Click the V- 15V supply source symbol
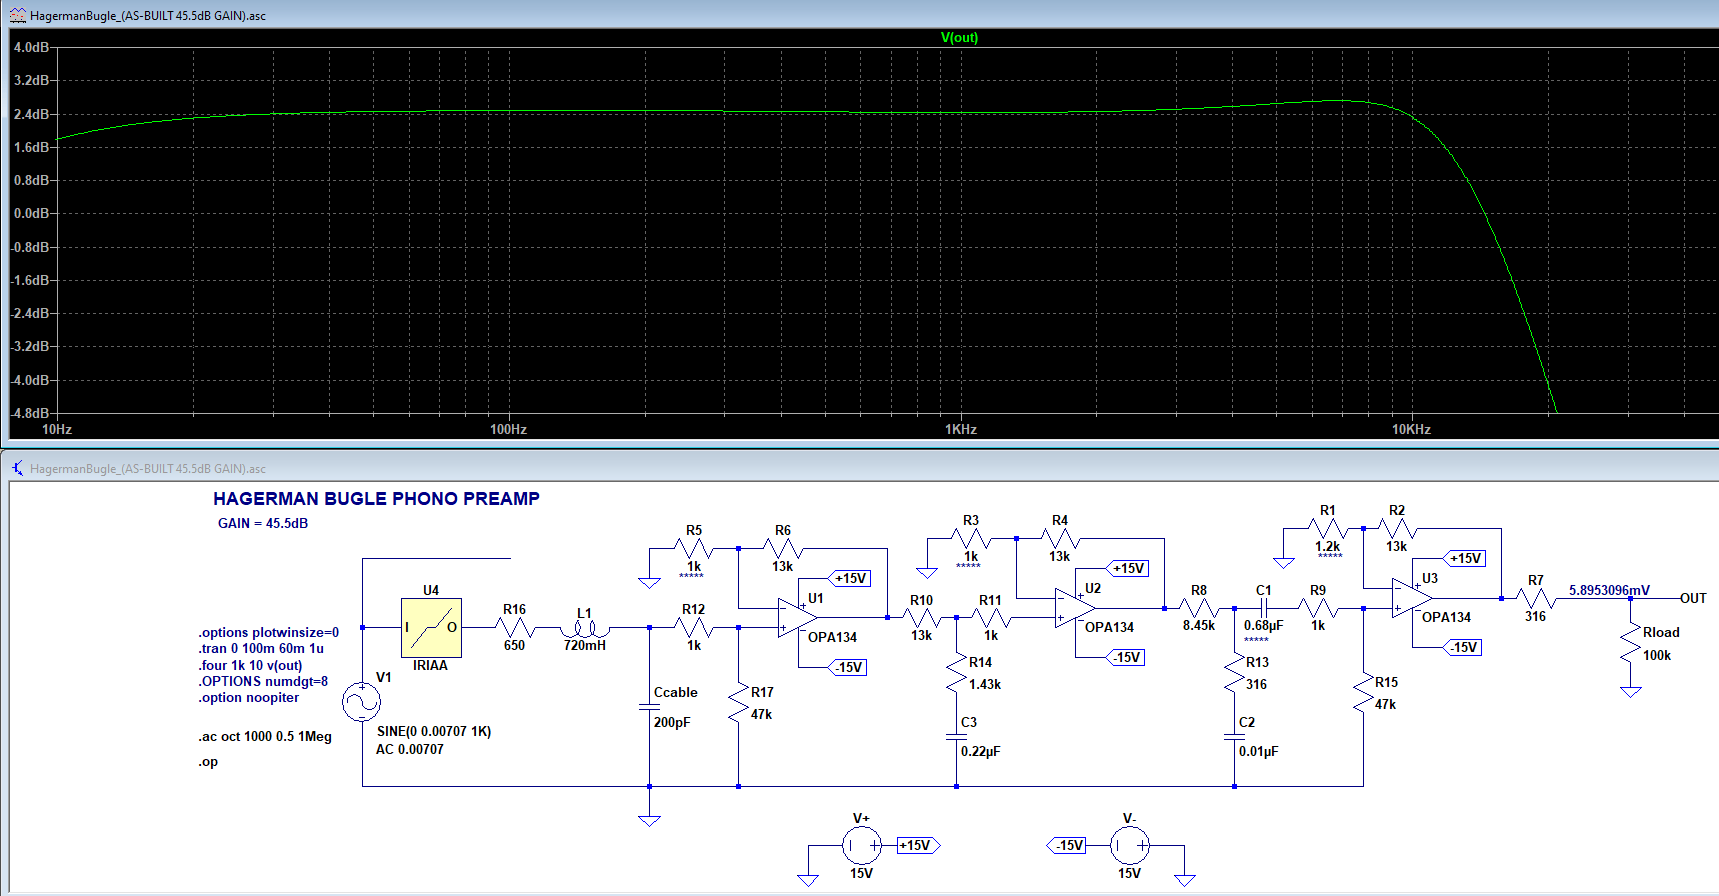The width and height of the screenshot is (1719, 896). 1130,846
